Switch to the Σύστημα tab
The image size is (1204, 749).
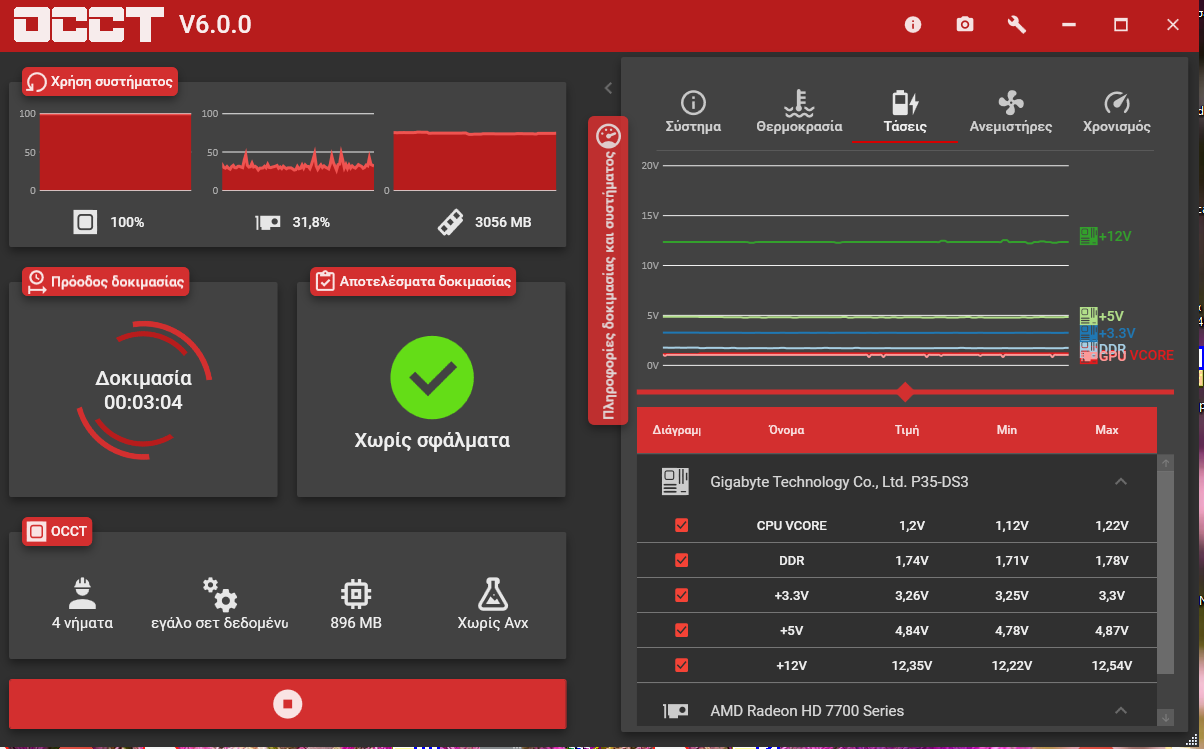pos(693,113)
